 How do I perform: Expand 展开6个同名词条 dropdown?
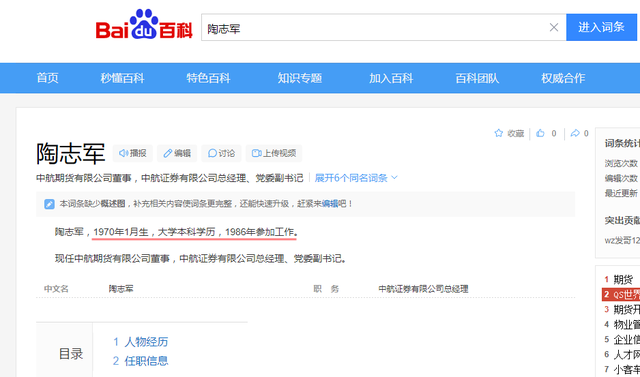356,178
